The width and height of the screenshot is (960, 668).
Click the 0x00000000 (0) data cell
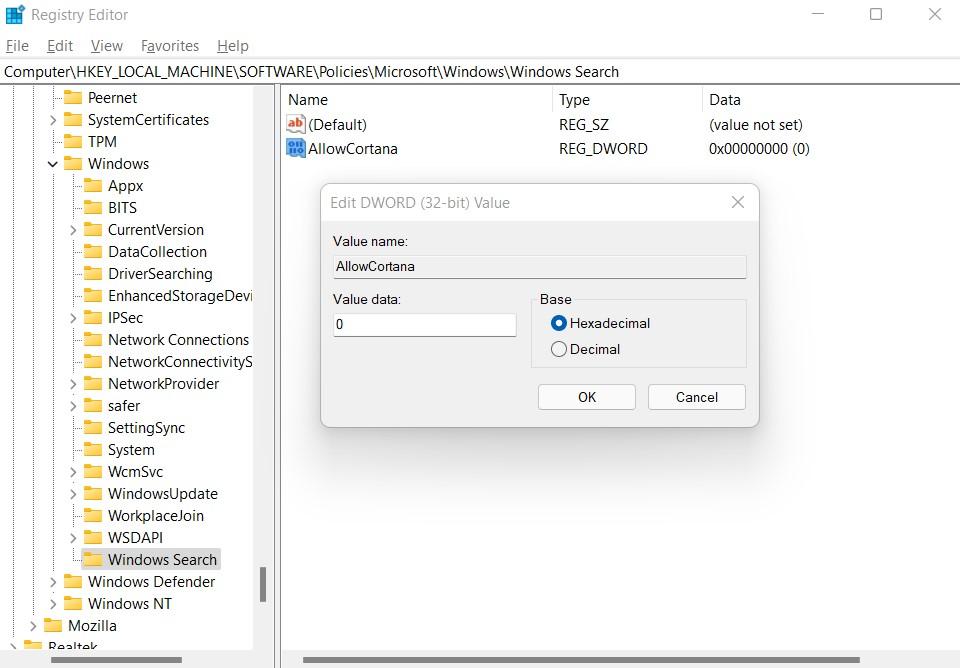coord(759,149)
